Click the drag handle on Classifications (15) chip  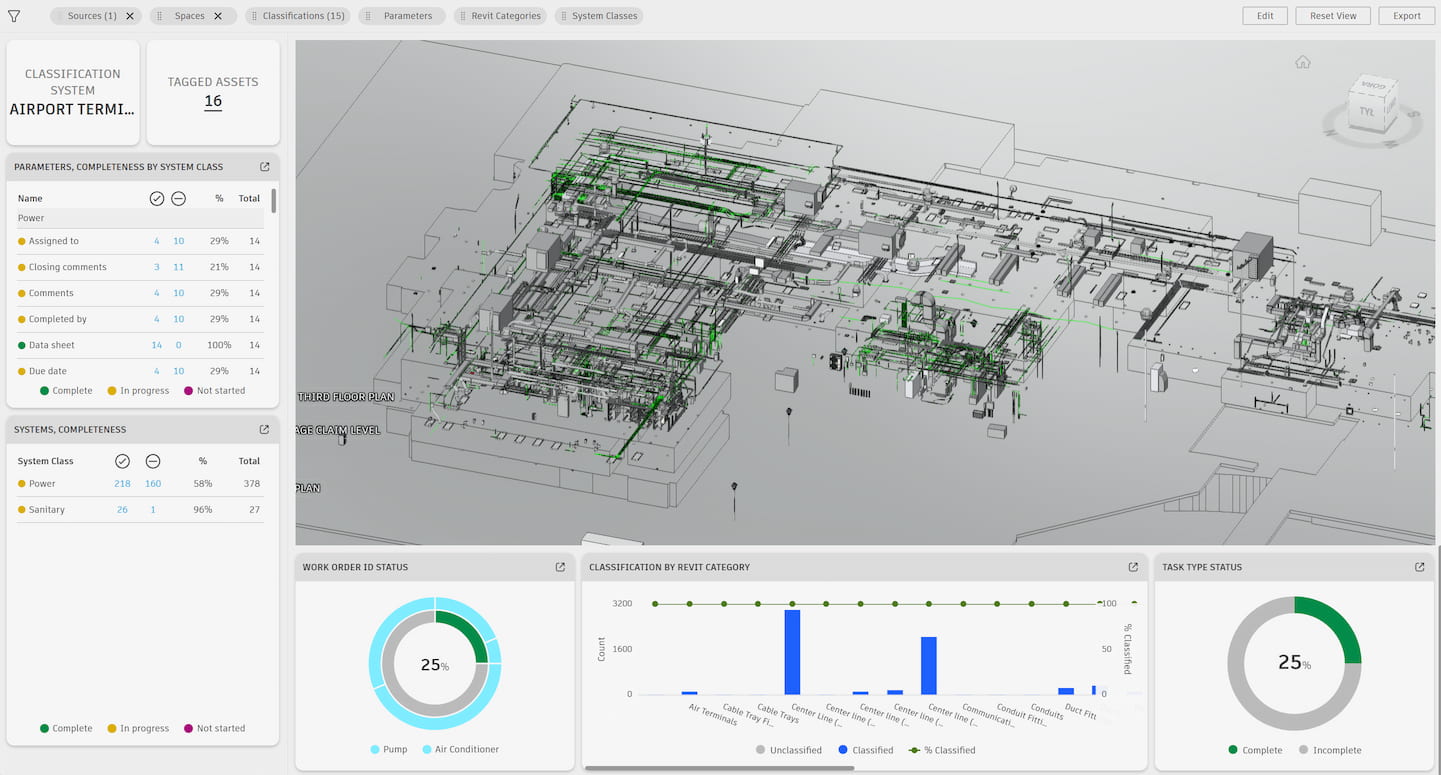coord(254,16)
